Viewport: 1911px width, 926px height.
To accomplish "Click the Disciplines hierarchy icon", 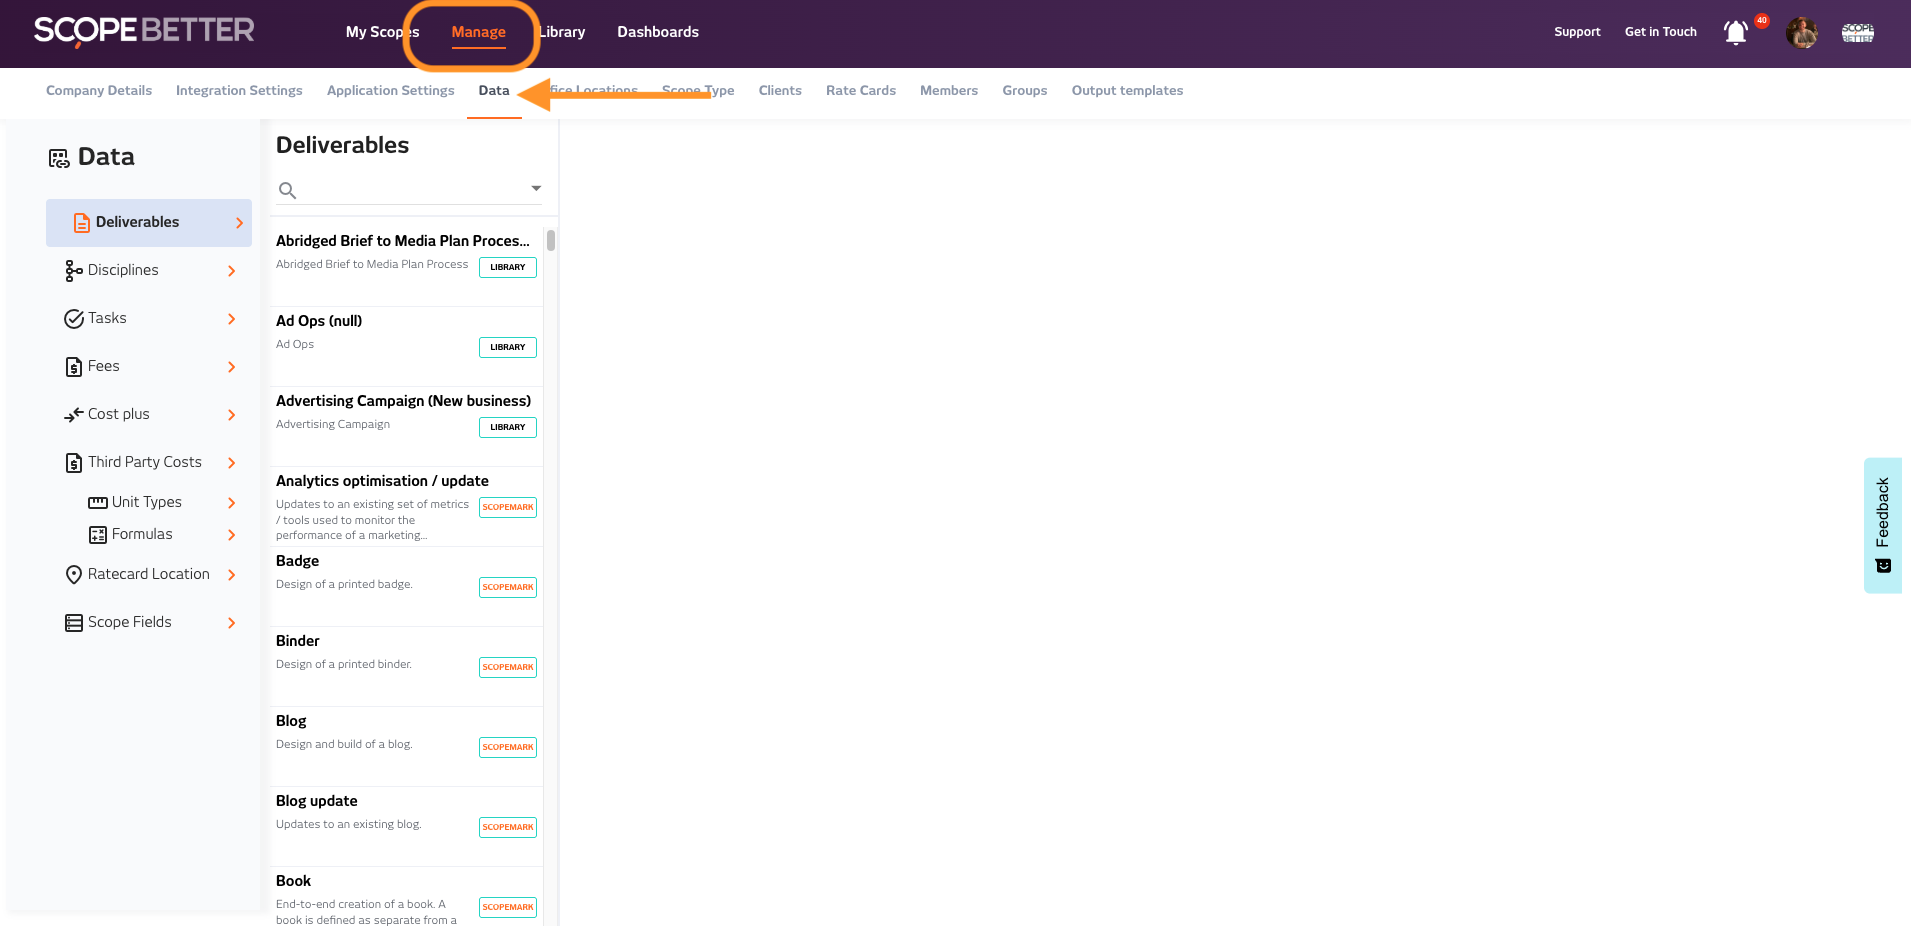I will coord(73,271).
